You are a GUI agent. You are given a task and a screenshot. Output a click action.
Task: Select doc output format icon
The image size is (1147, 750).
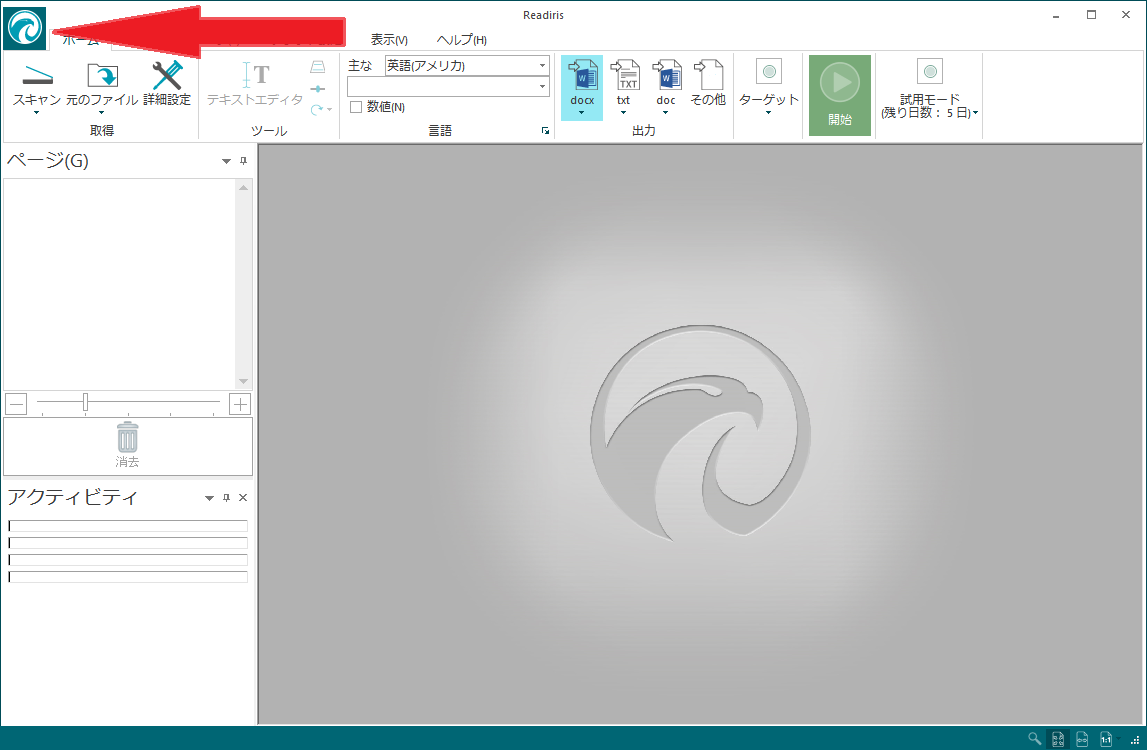click(666, 75)
